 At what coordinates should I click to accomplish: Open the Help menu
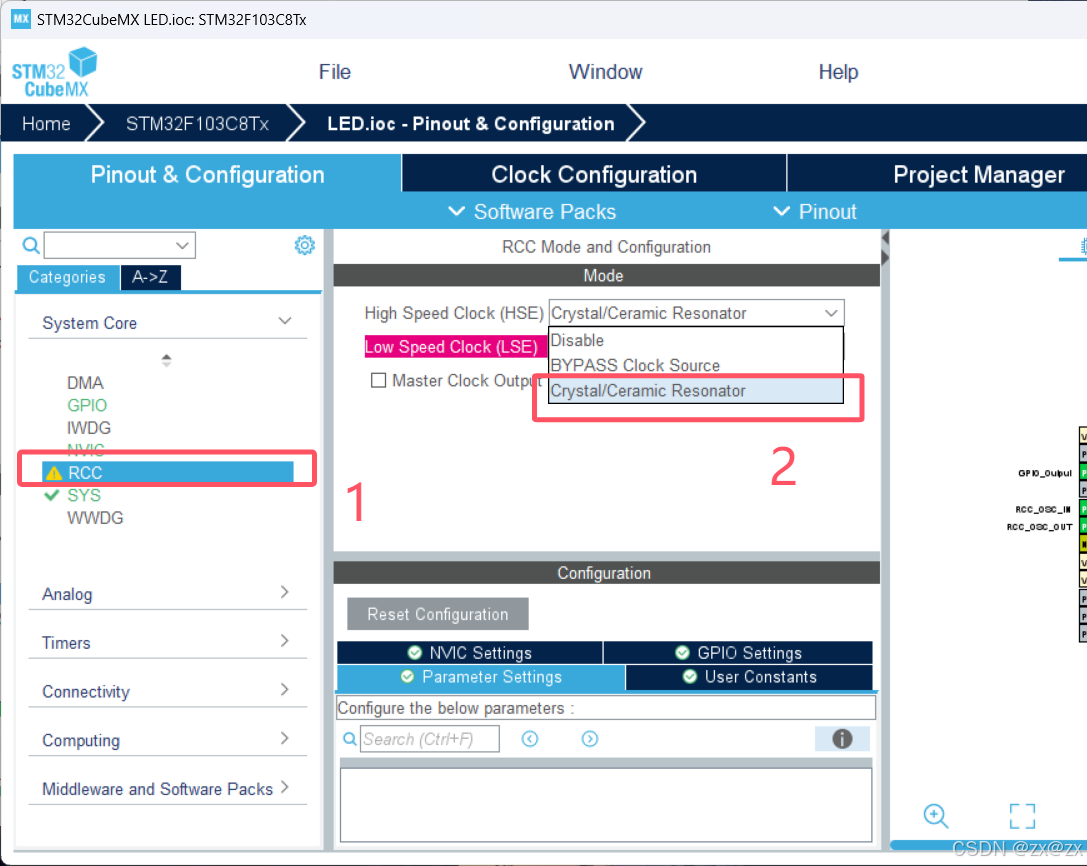838,72
